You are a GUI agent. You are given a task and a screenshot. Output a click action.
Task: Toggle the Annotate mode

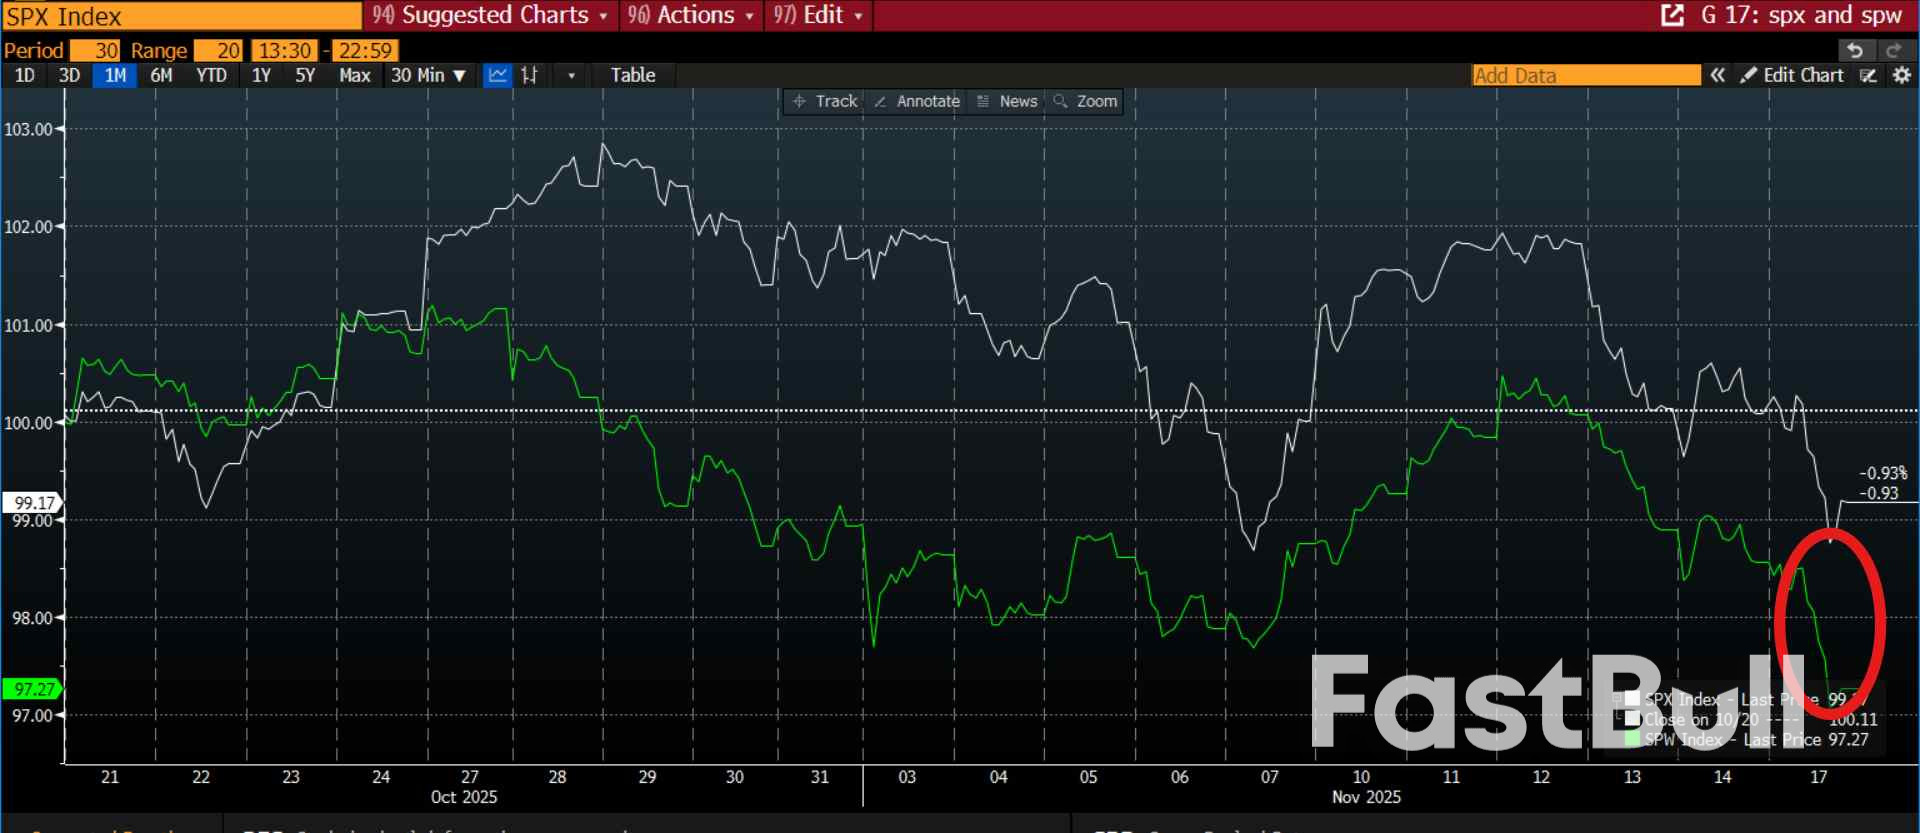click(x=917, y=101)
